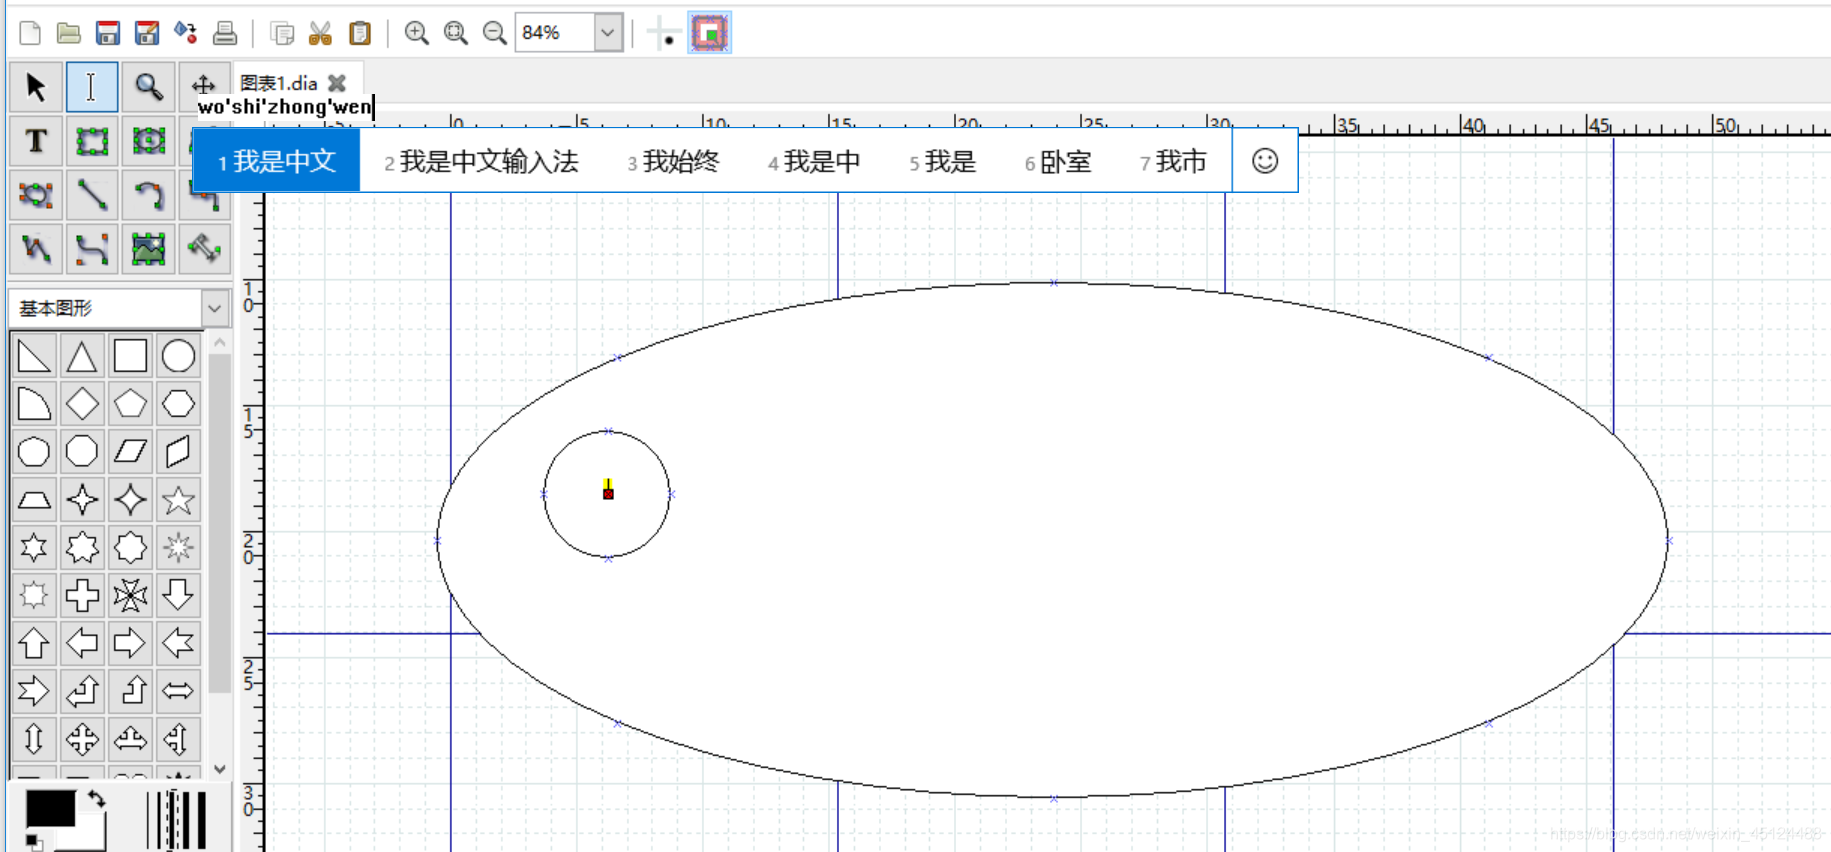Screen dimensions: 1831x852
Task: Select the Modify arrow tool
Action: click(x=36, y=87)
